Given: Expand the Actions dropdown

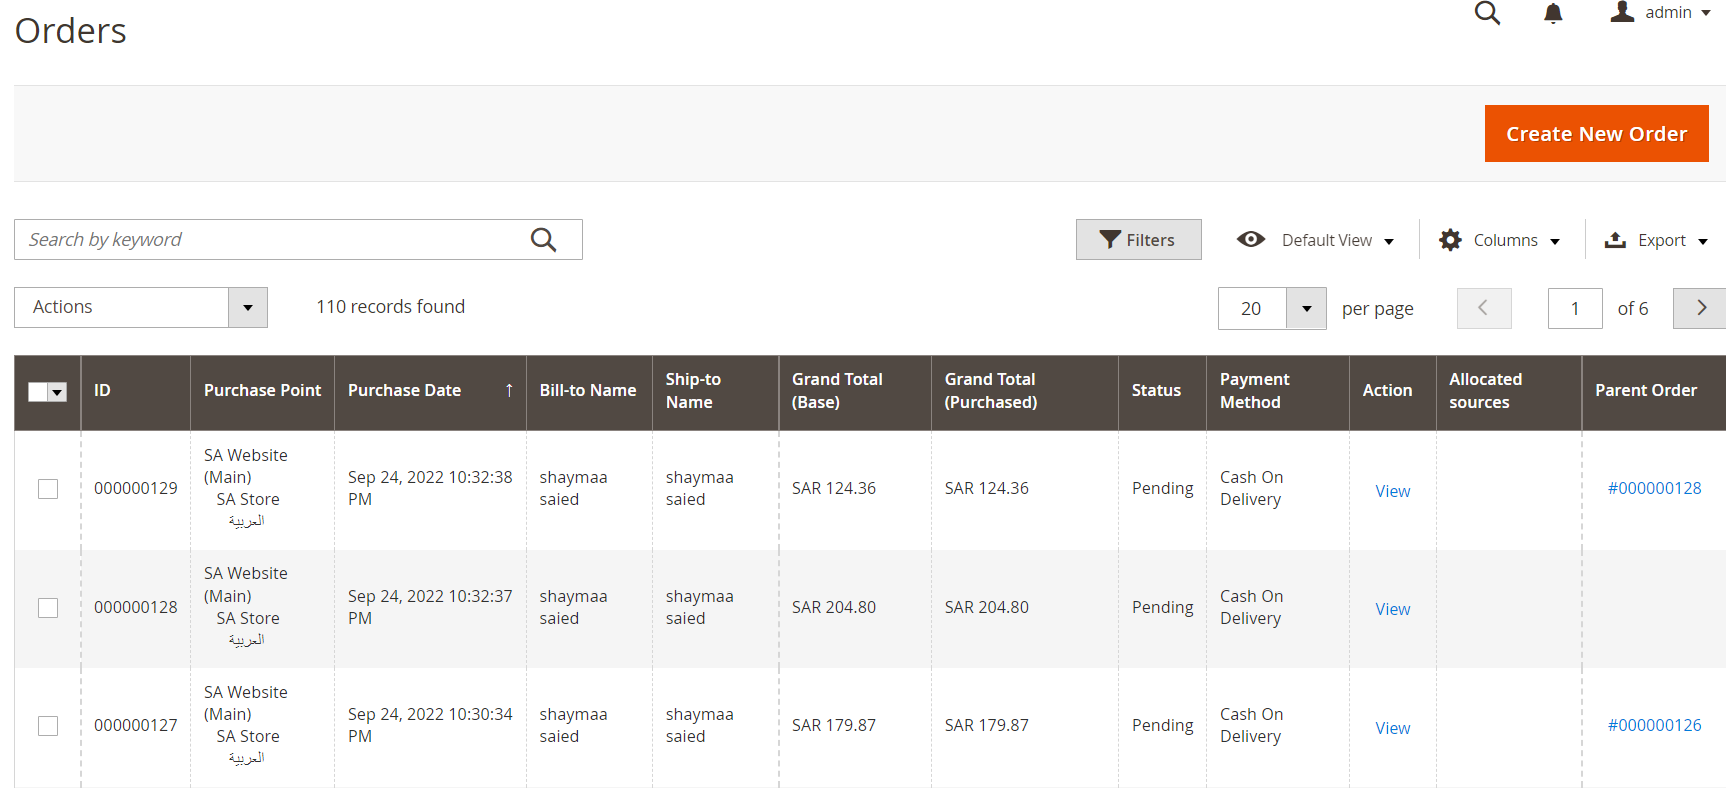Looking at the screenshot, I should 247,308.
